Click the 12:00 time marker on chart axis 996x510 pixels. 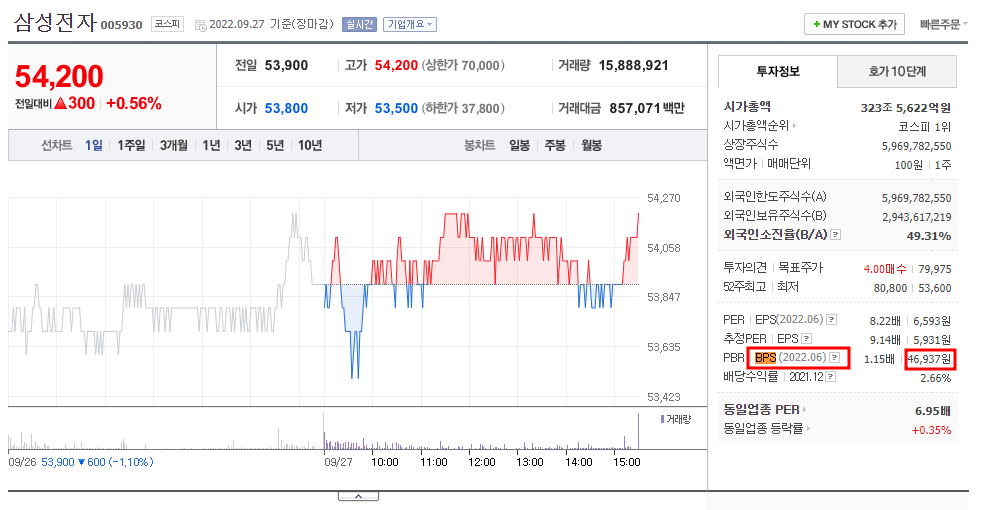pos(482,462)
